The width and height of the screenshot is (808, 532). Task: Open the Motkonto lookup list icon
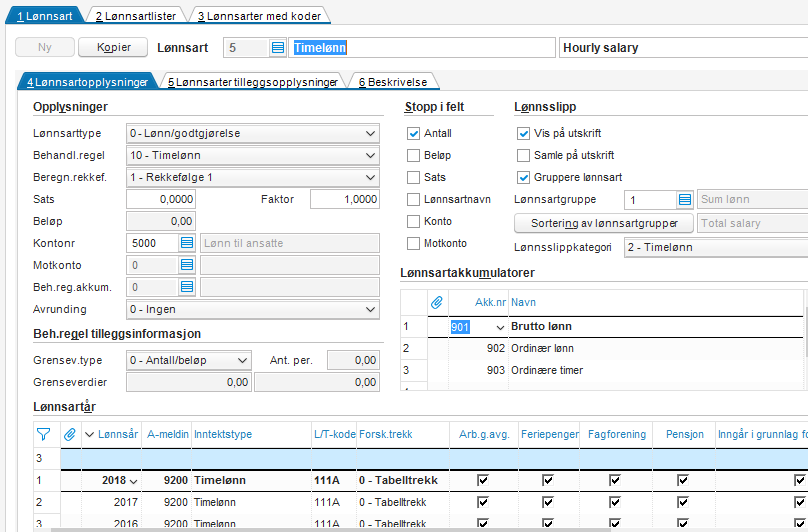tap(187, 265)
